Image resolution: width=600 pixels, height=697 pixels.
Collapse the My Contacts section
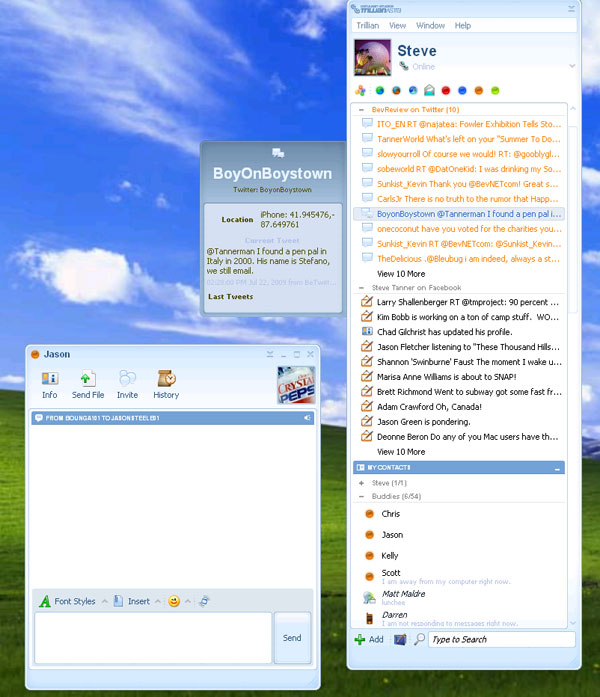[x=557, y=469]
